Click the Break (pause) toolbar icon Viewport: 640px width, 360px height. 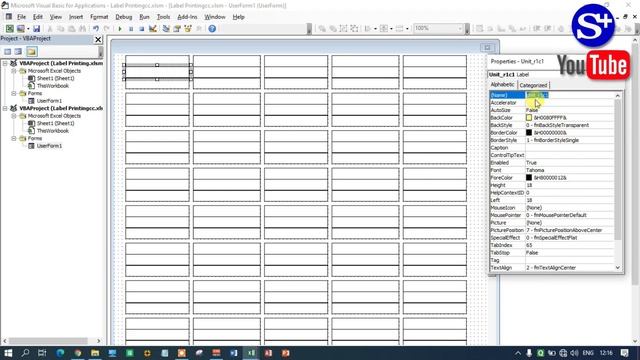pos(131,29)
